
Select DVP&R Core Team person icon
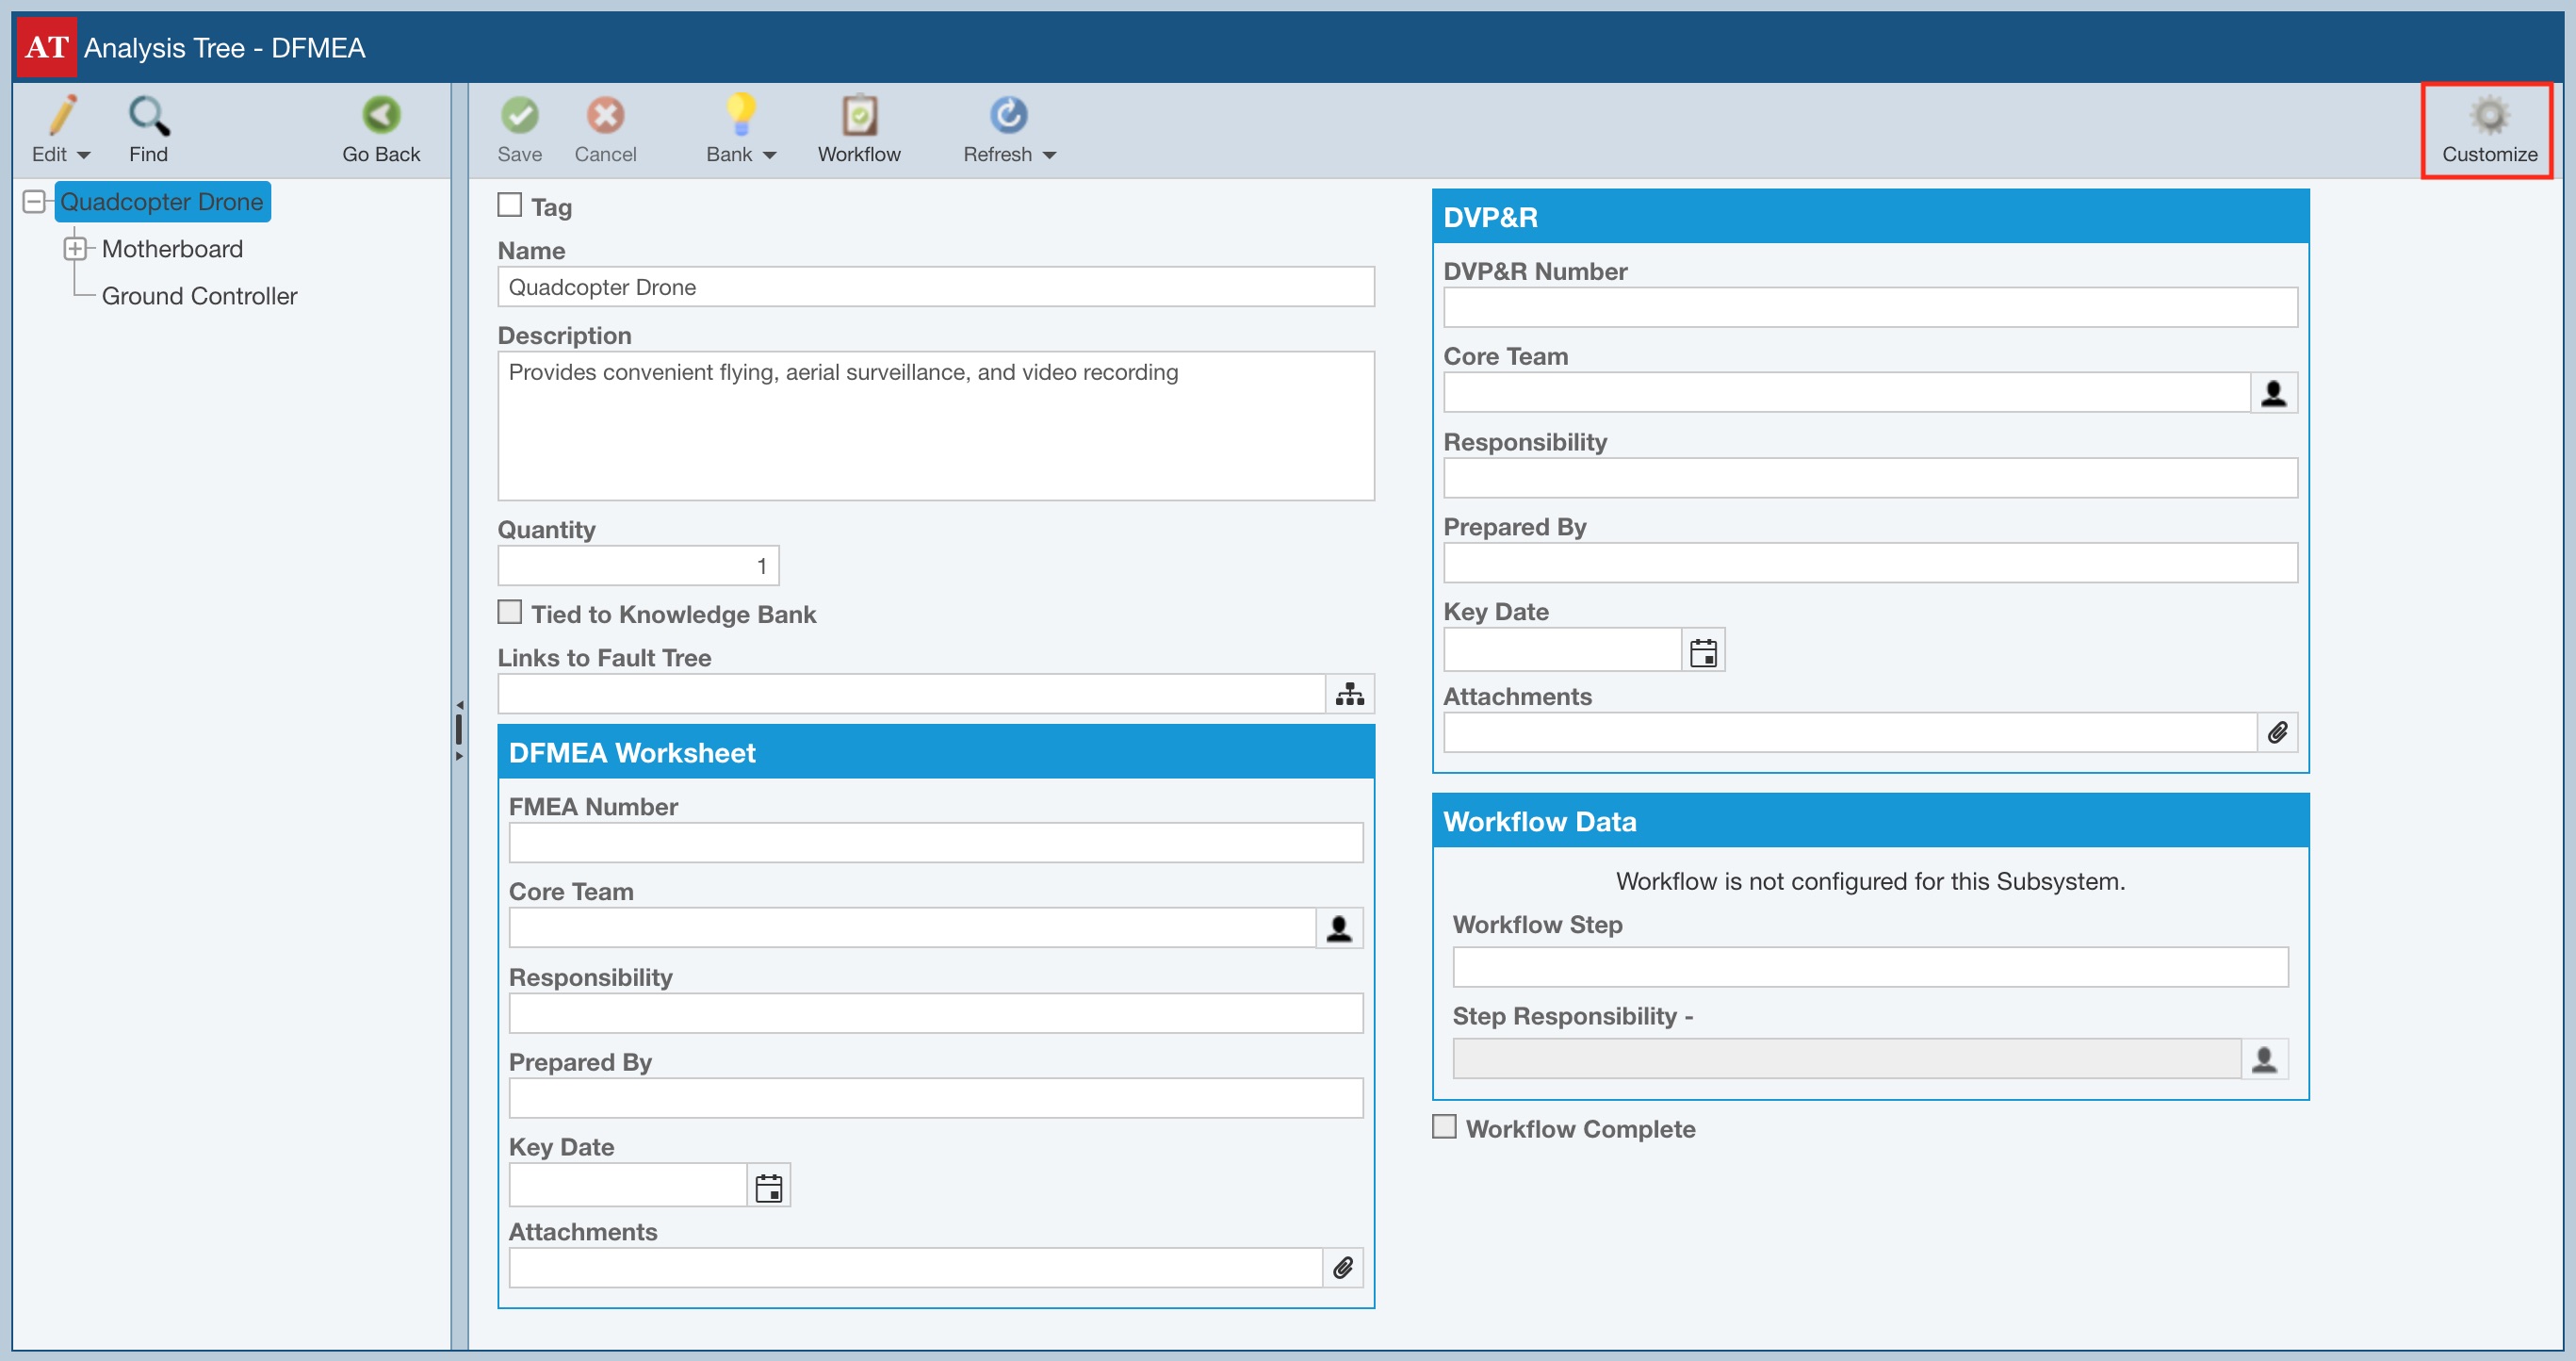coord(2273,393)
